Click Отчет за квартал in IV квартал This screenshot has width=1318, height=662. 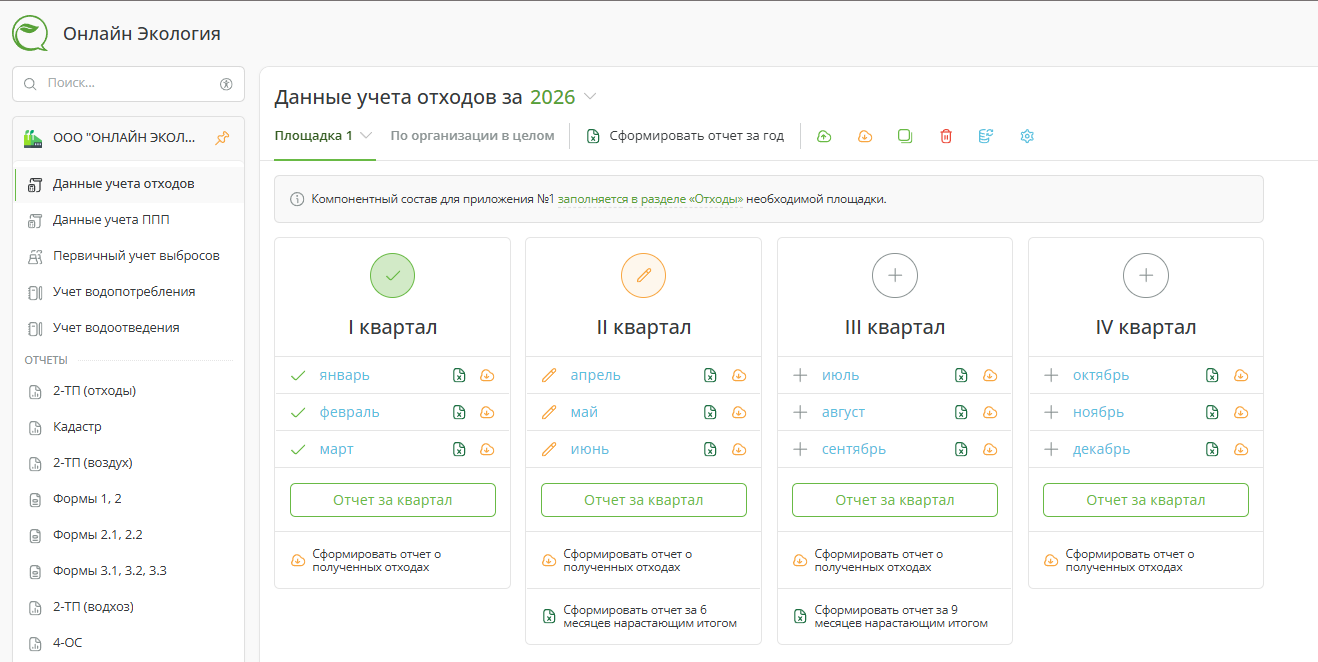[1146, 500]
